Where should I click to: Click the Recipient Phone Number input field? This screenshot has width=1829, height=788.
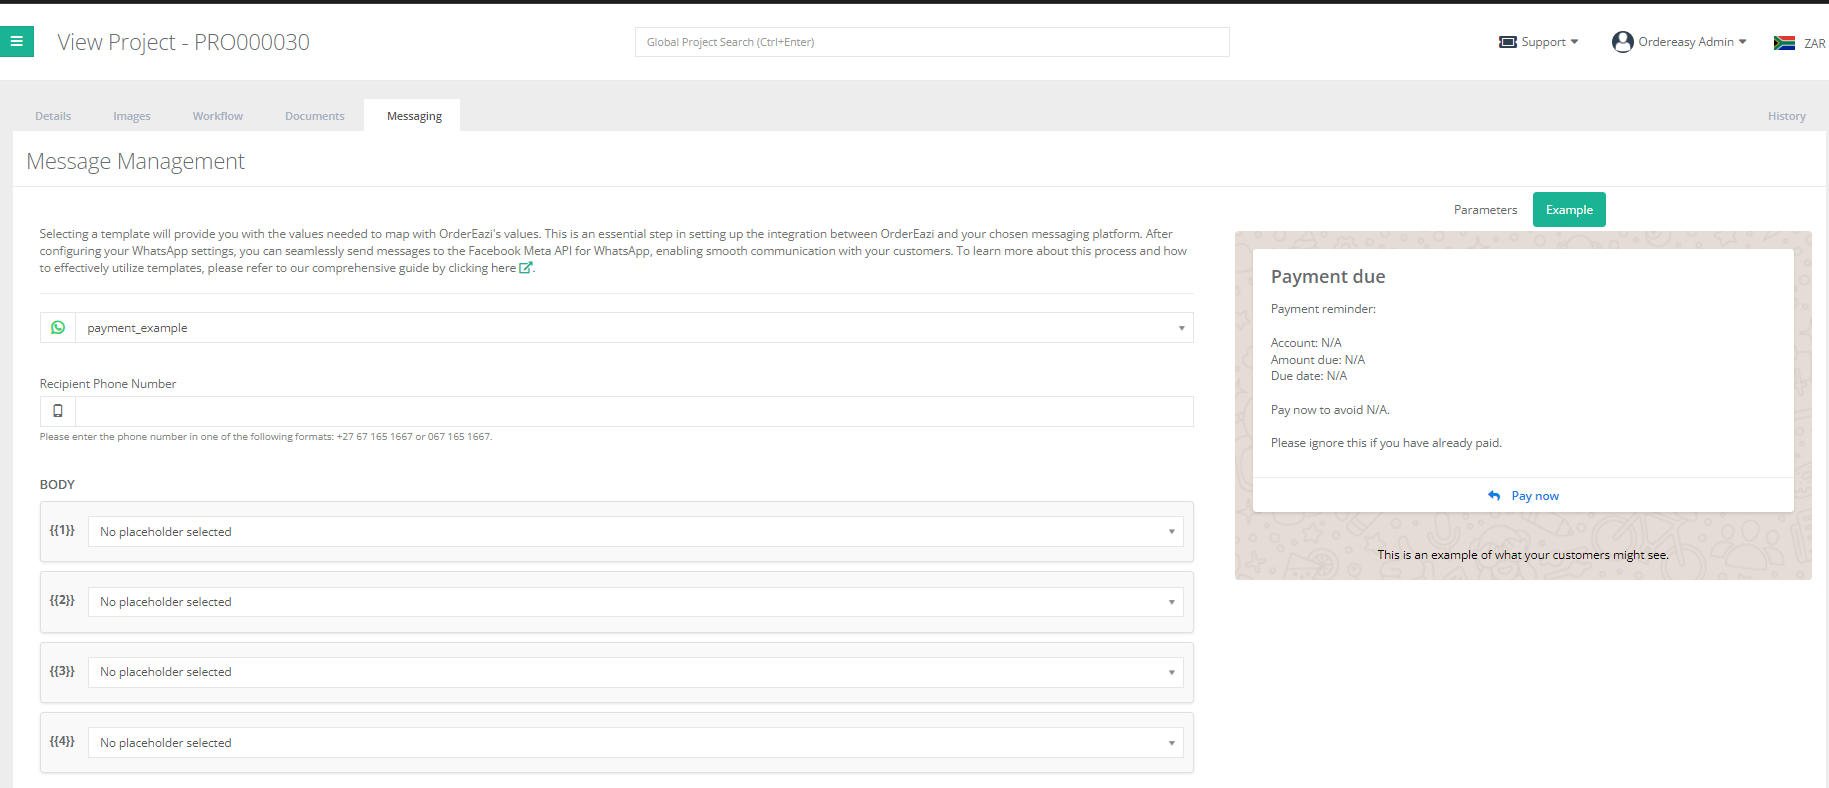point(634,411)
